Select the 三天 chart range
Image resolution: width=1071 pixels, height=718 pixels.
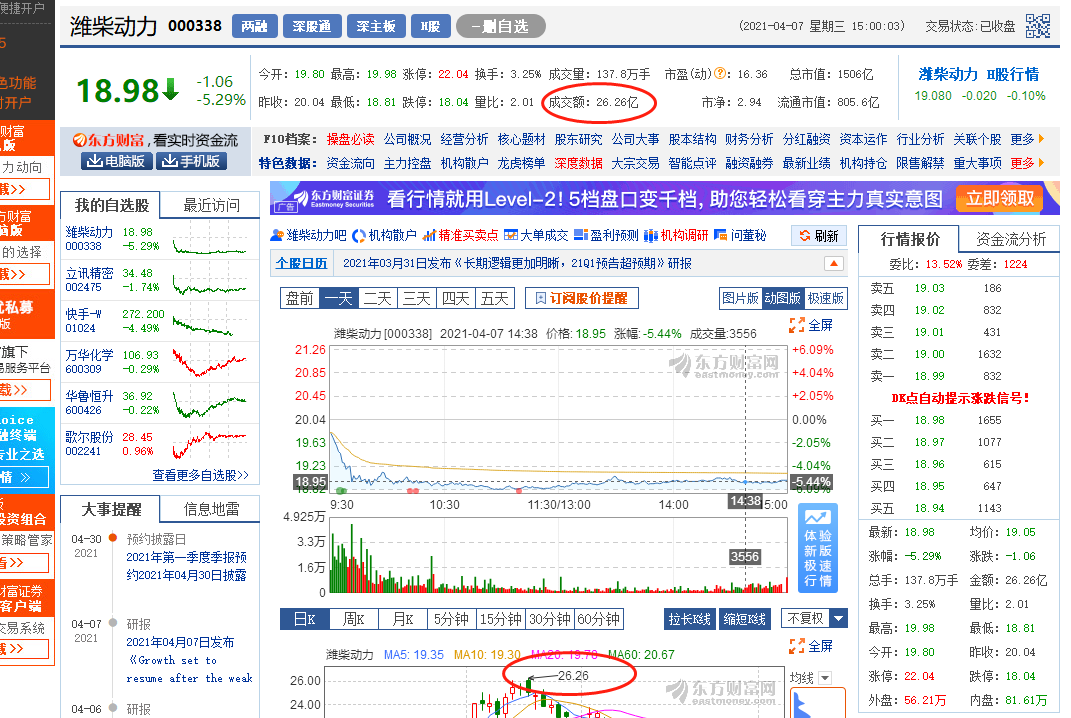pyautogui.click(x=417, y=299)
